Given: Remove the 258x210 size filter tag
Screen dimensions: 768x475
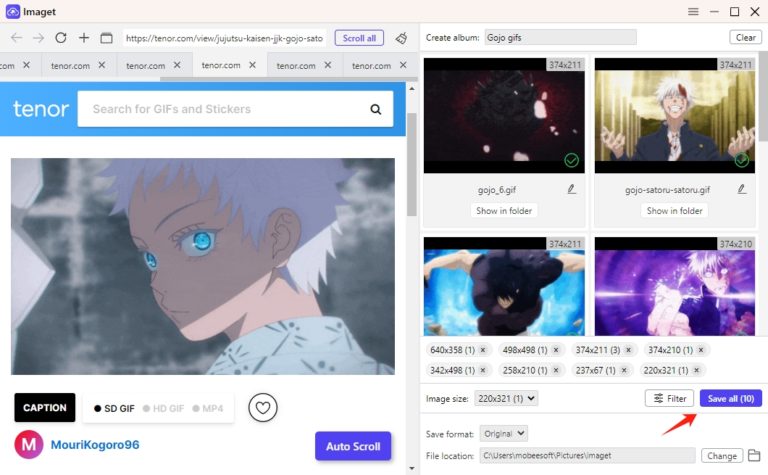Looking at the screenshot, I should [556, 370].
